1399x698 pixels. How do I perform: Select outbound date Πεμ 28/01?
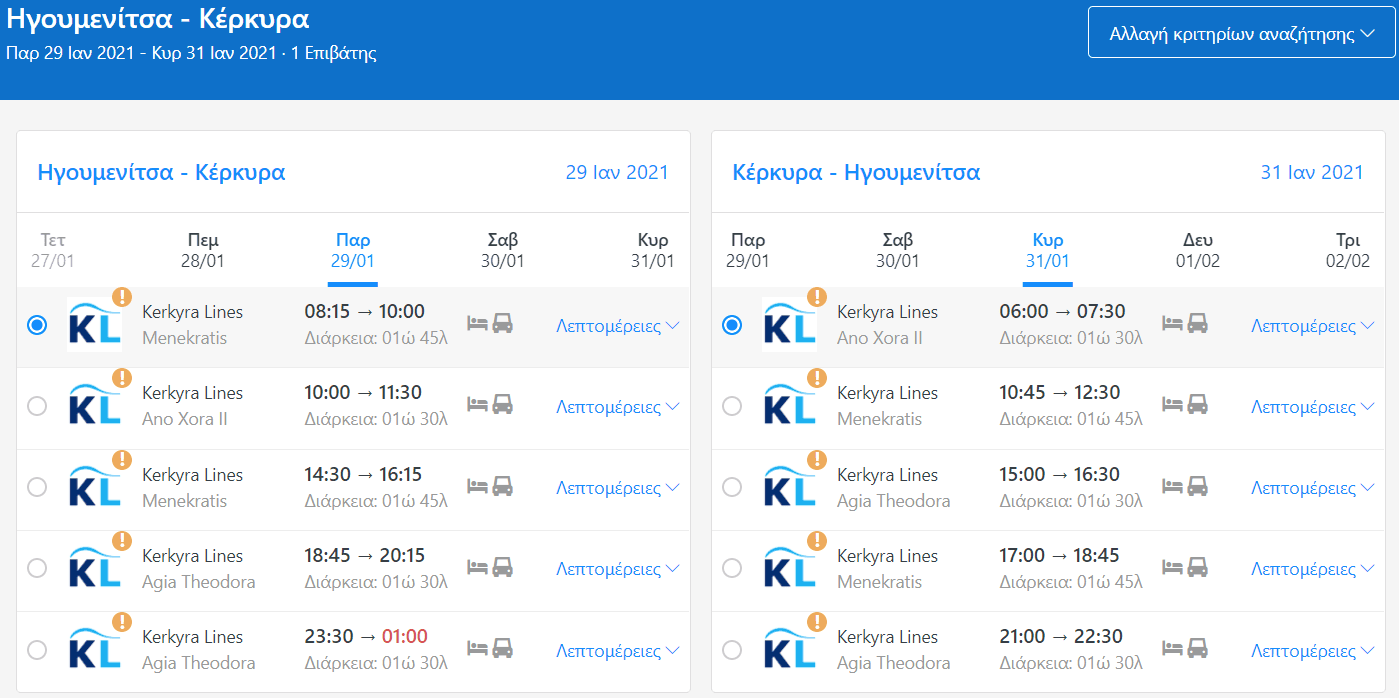(203, 250)
